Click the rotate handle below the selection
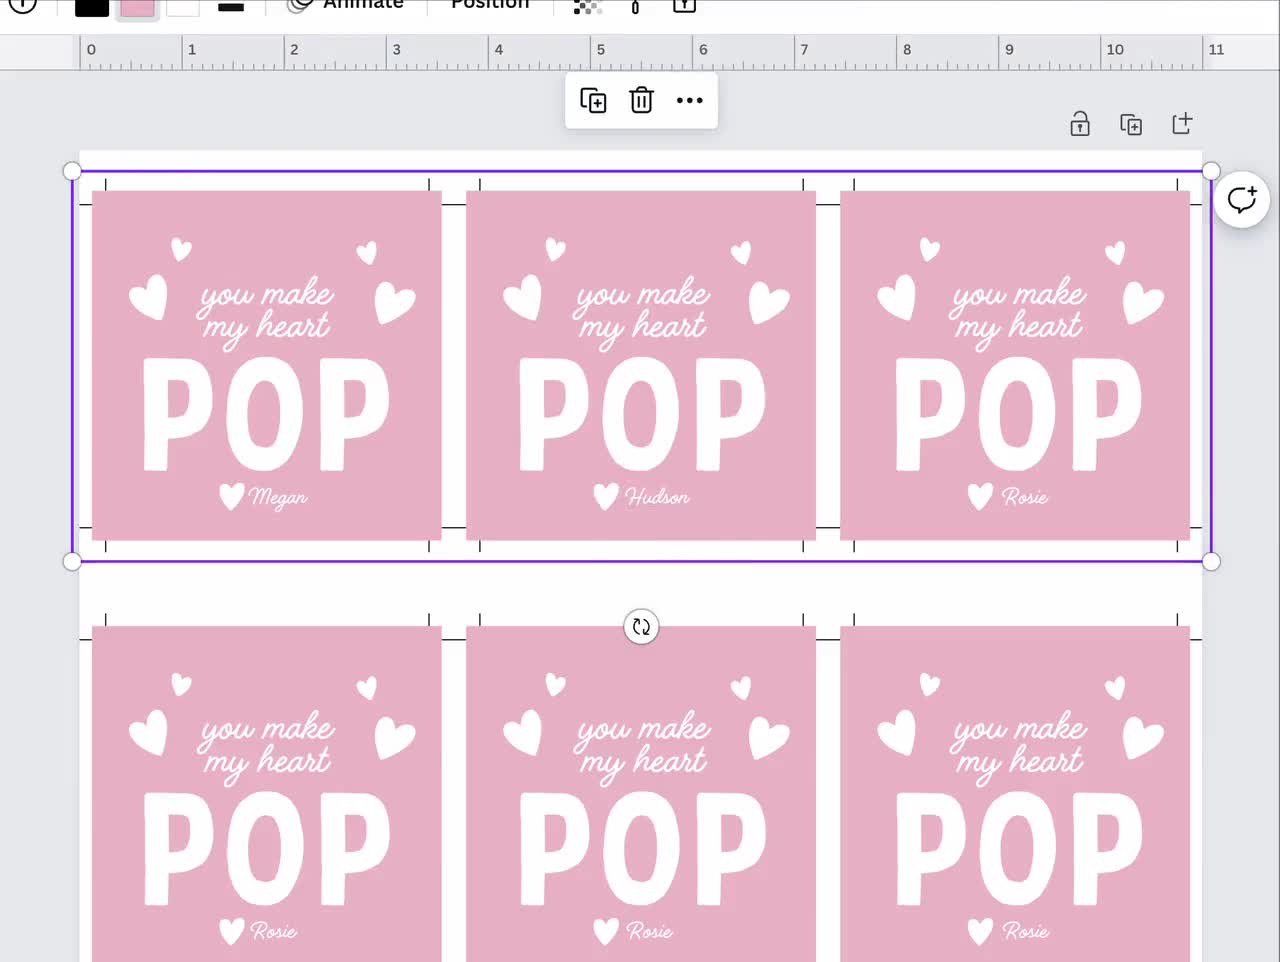Screen dimensions: 1280x962 click(641, 627)
